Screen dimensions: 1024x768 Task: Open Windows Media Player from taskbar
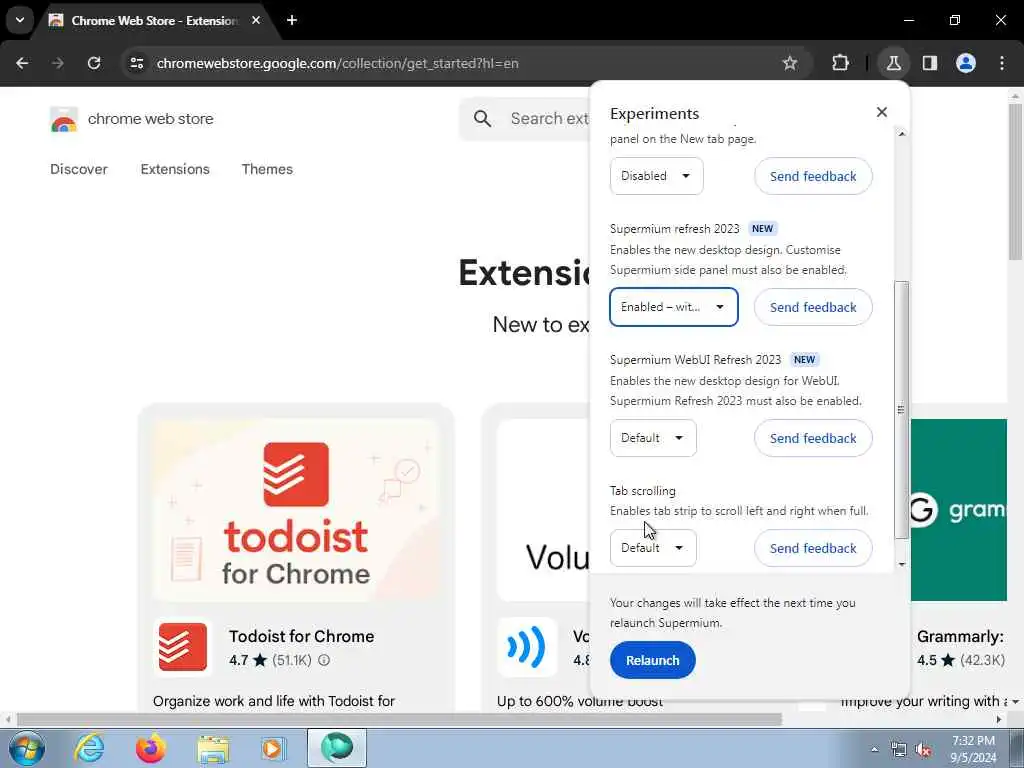[x=273, y=748]
